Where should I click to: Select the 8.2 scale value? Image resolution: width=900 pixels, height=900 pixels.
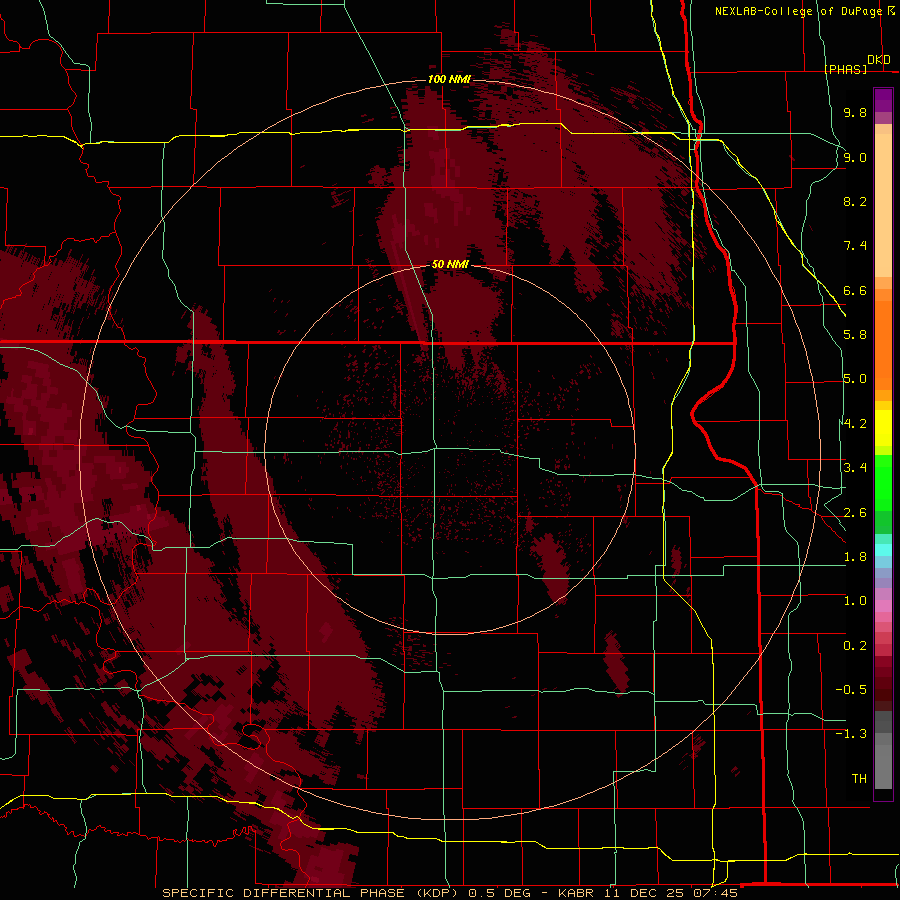coord(855,201)
